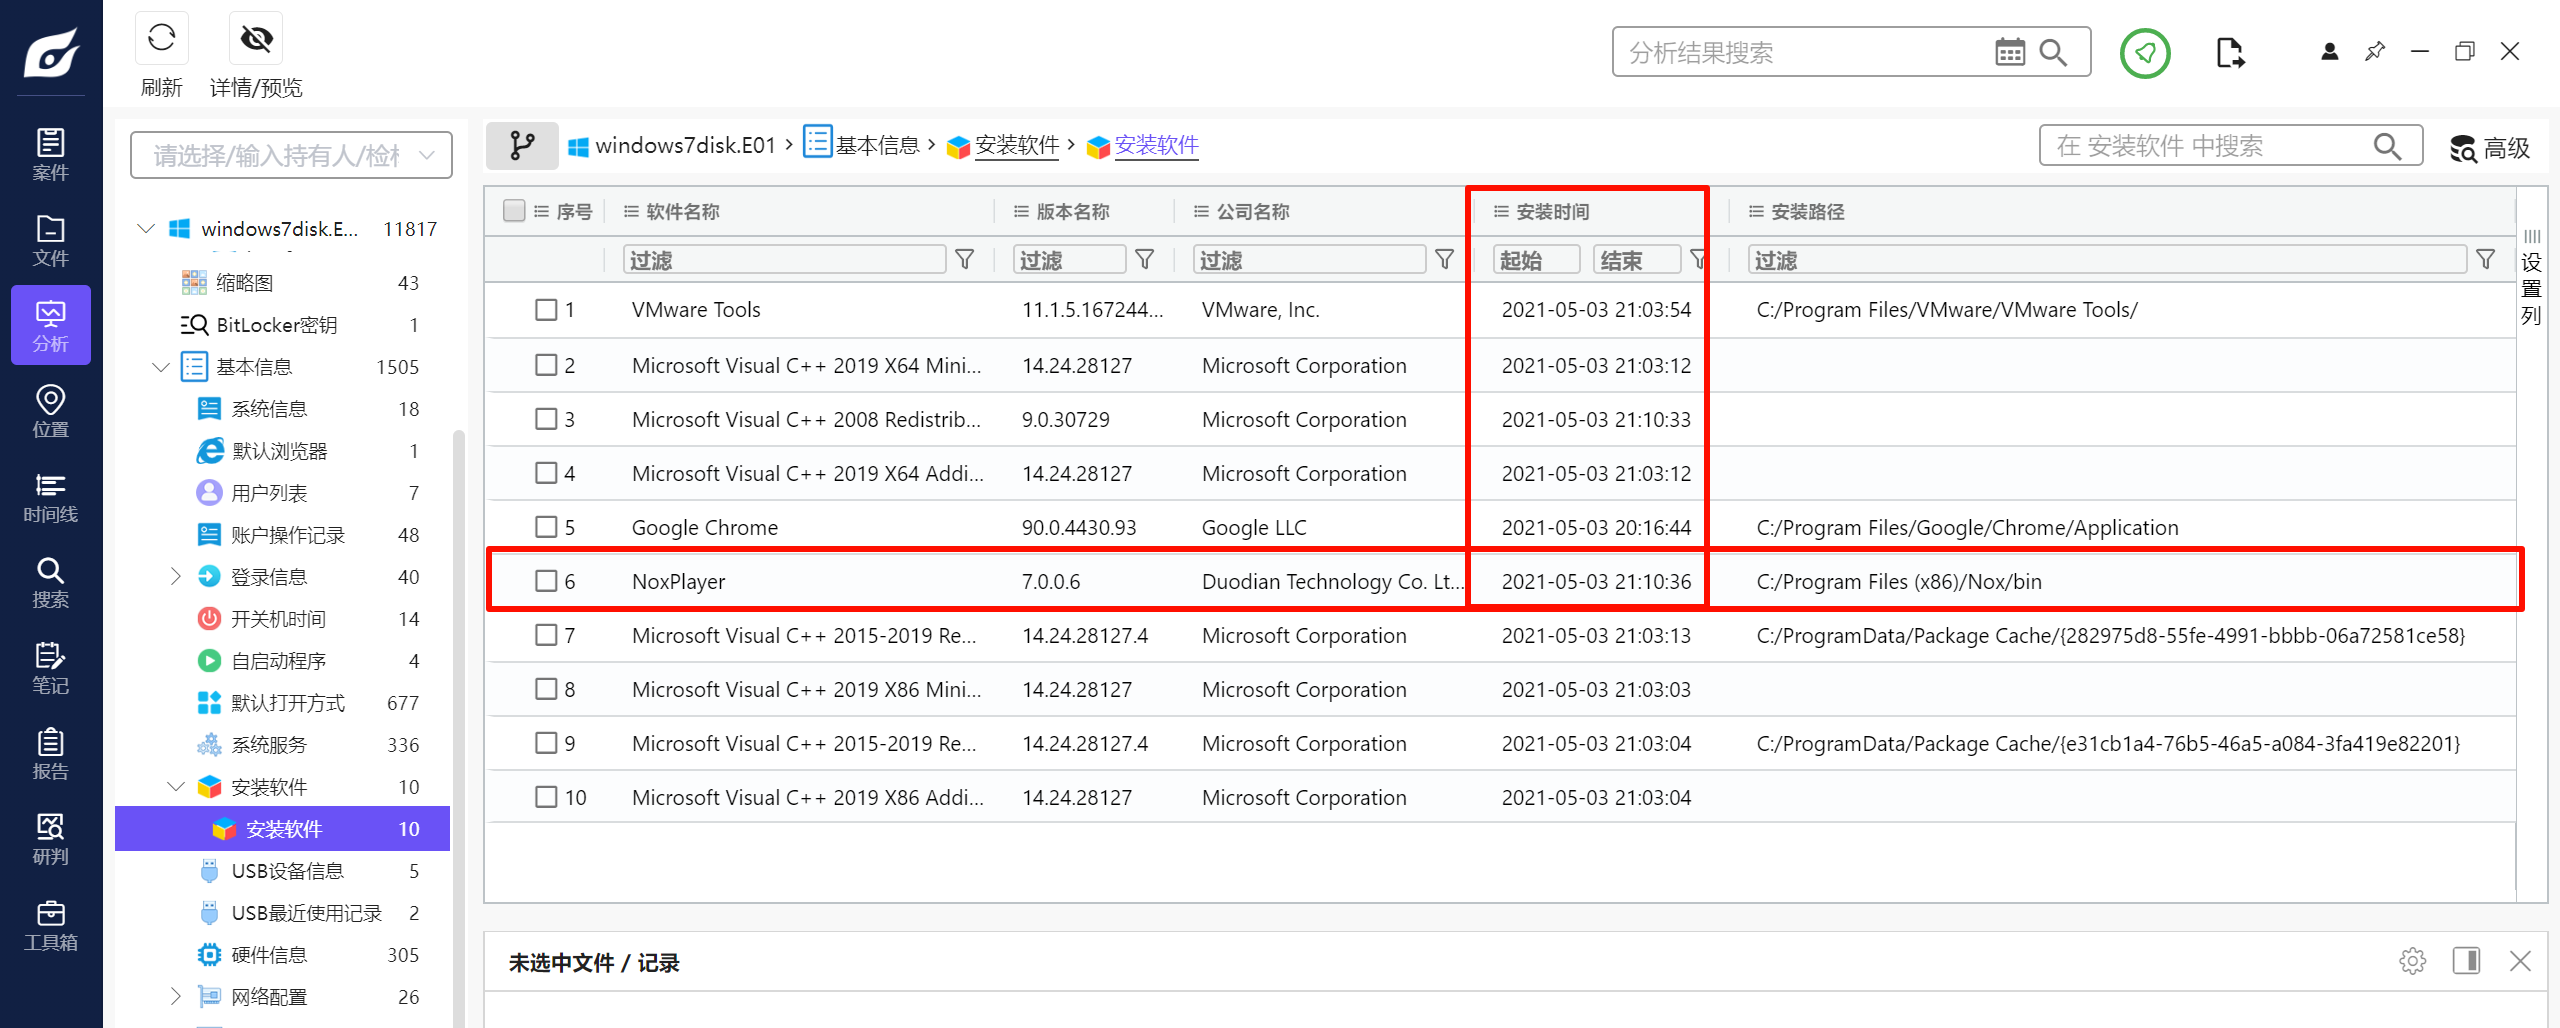
Task: Click the calendar icon in the search box
Action: pyautogui.click(x=2010, y=52)
